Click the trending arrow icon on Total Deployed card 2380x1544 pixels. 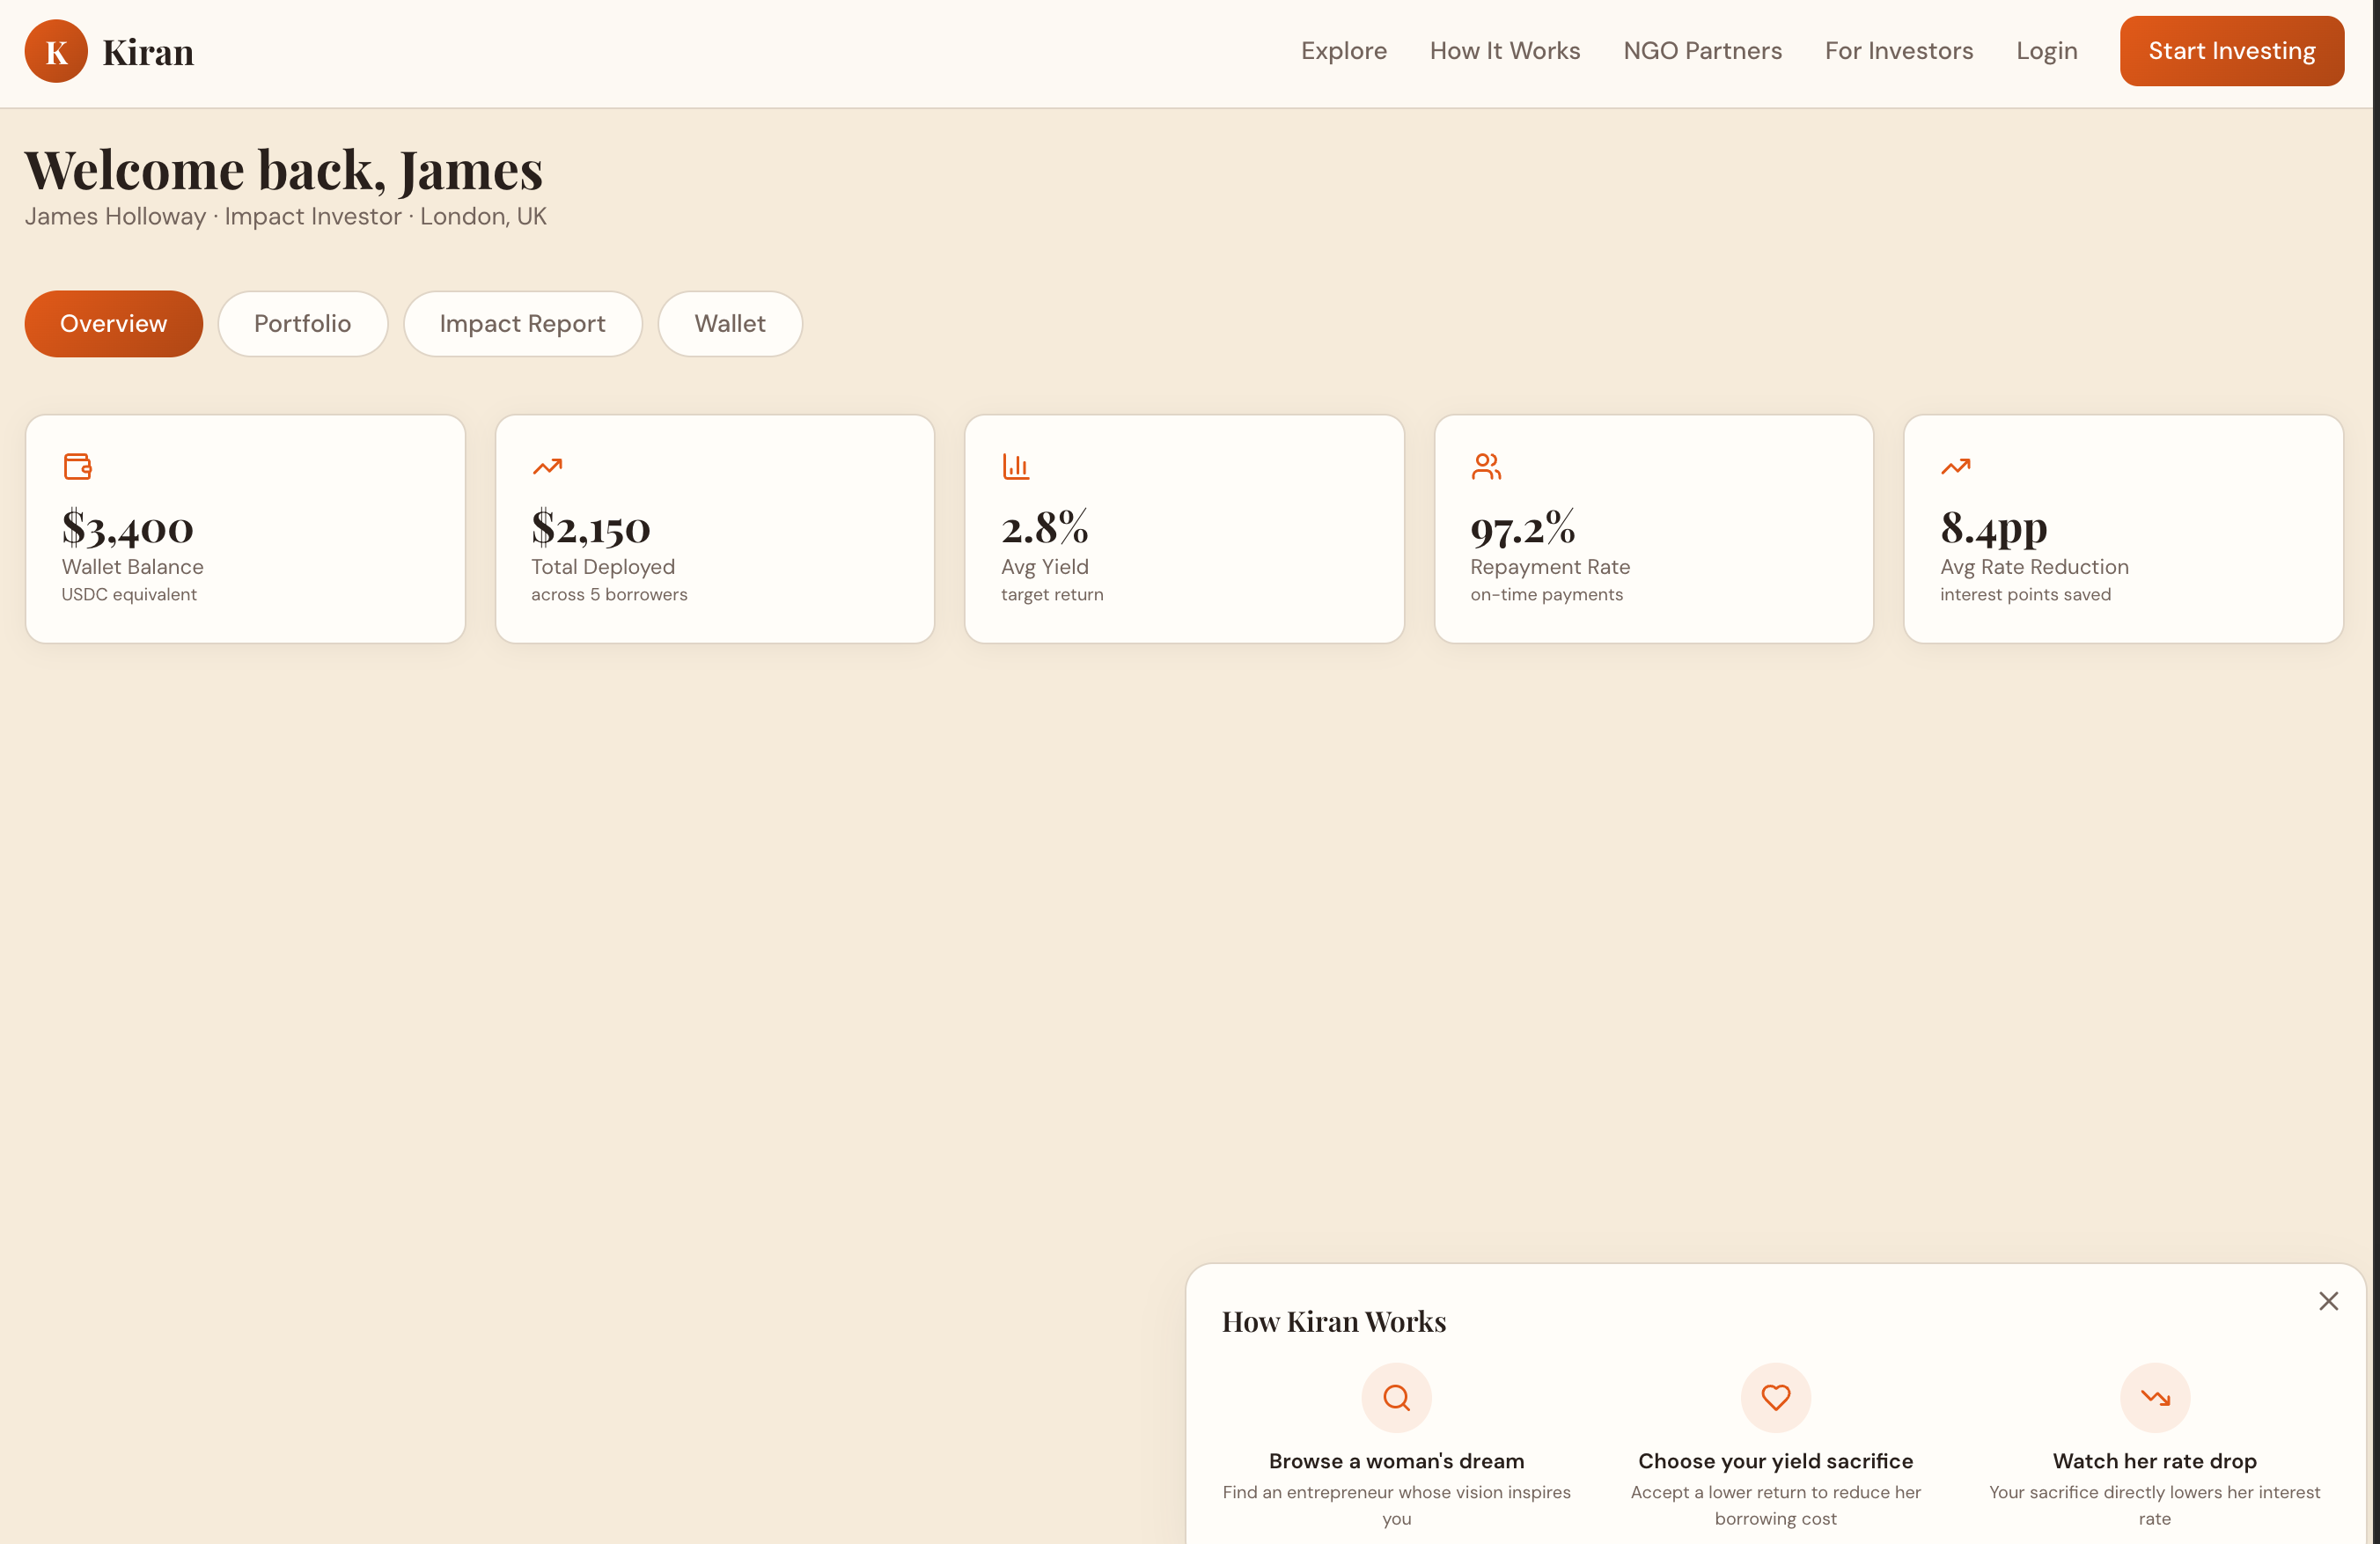click(x=547, y=466)
